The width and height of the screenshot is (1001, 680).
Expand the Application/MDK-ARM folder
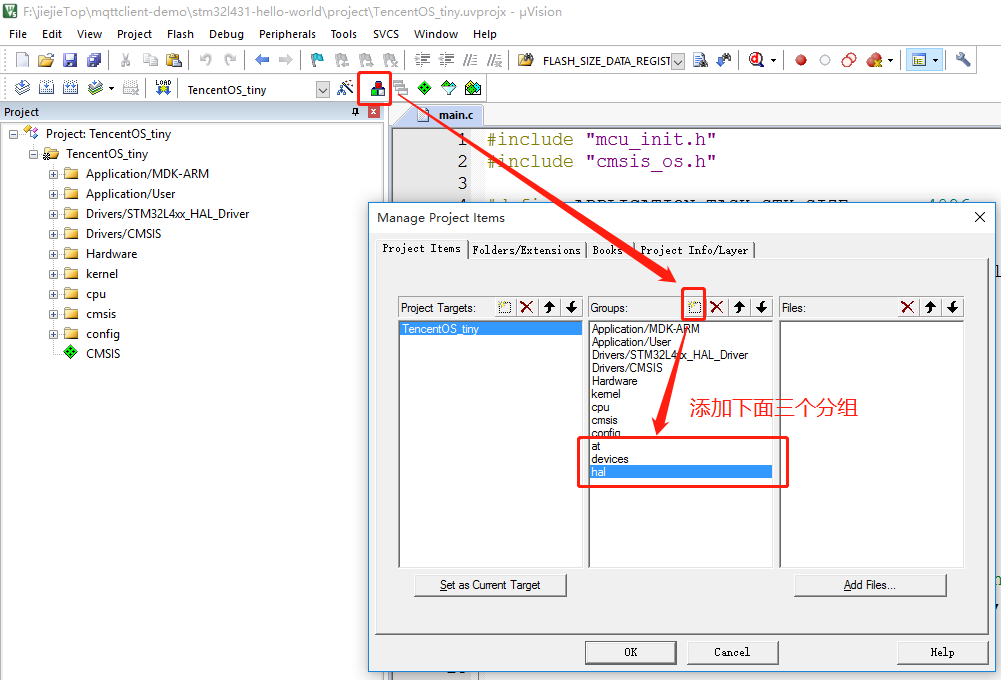pyautogui.click(x=54, y=174)
